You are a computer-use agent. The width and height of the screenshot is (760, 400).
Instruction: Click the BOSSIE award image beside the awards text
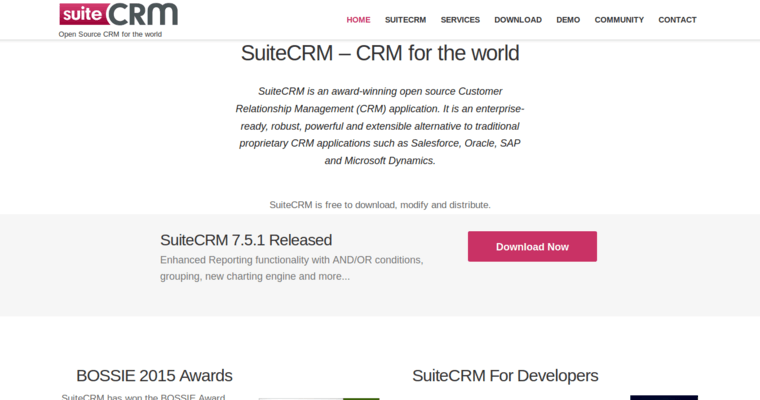tap(318, 398)
